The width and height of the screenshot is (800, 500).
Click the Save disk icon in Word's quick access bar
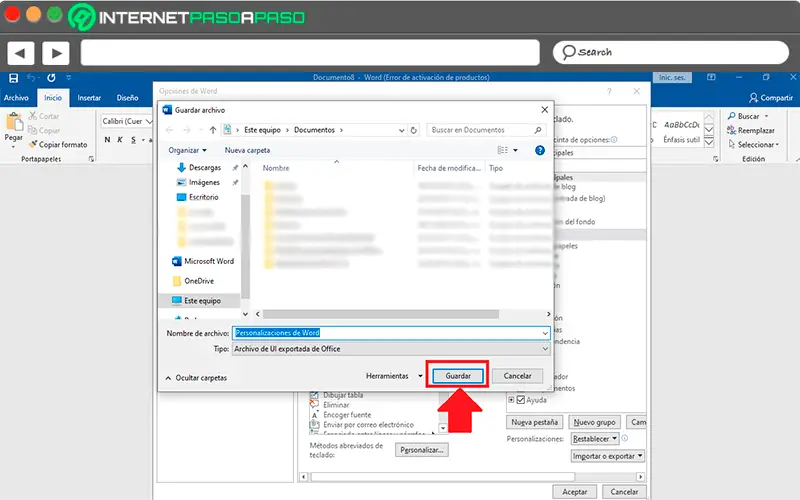(x=14, y=78)
